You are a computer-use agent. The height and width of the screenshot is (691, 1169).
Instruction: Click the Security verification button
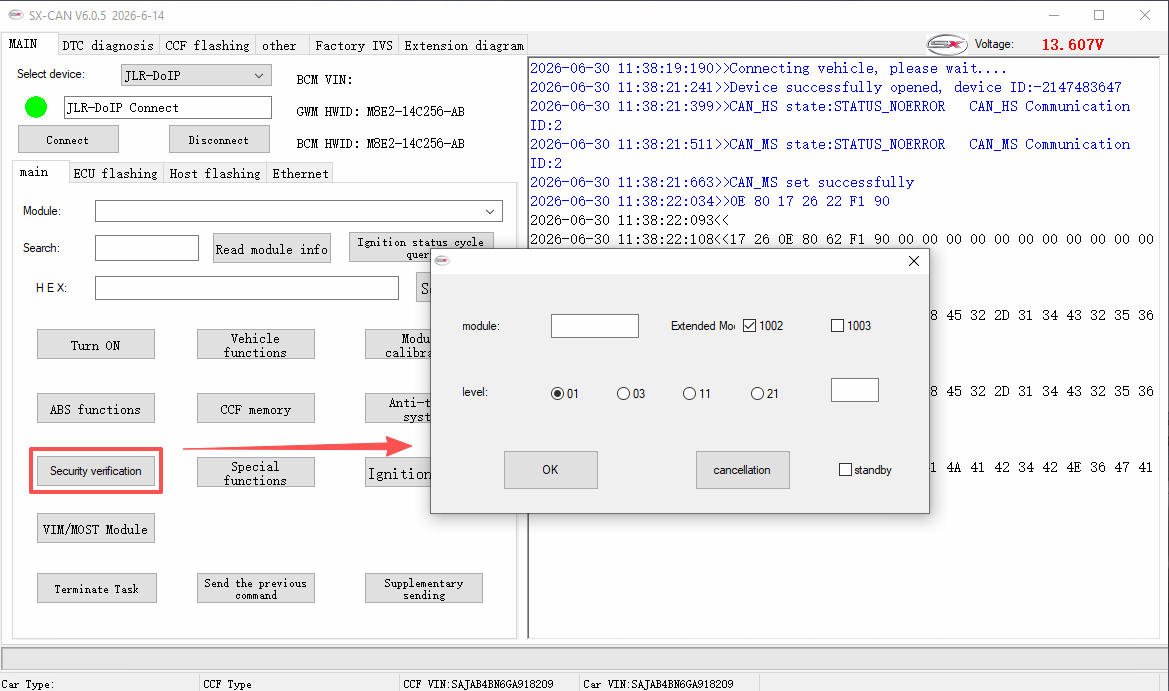[95, 471]
